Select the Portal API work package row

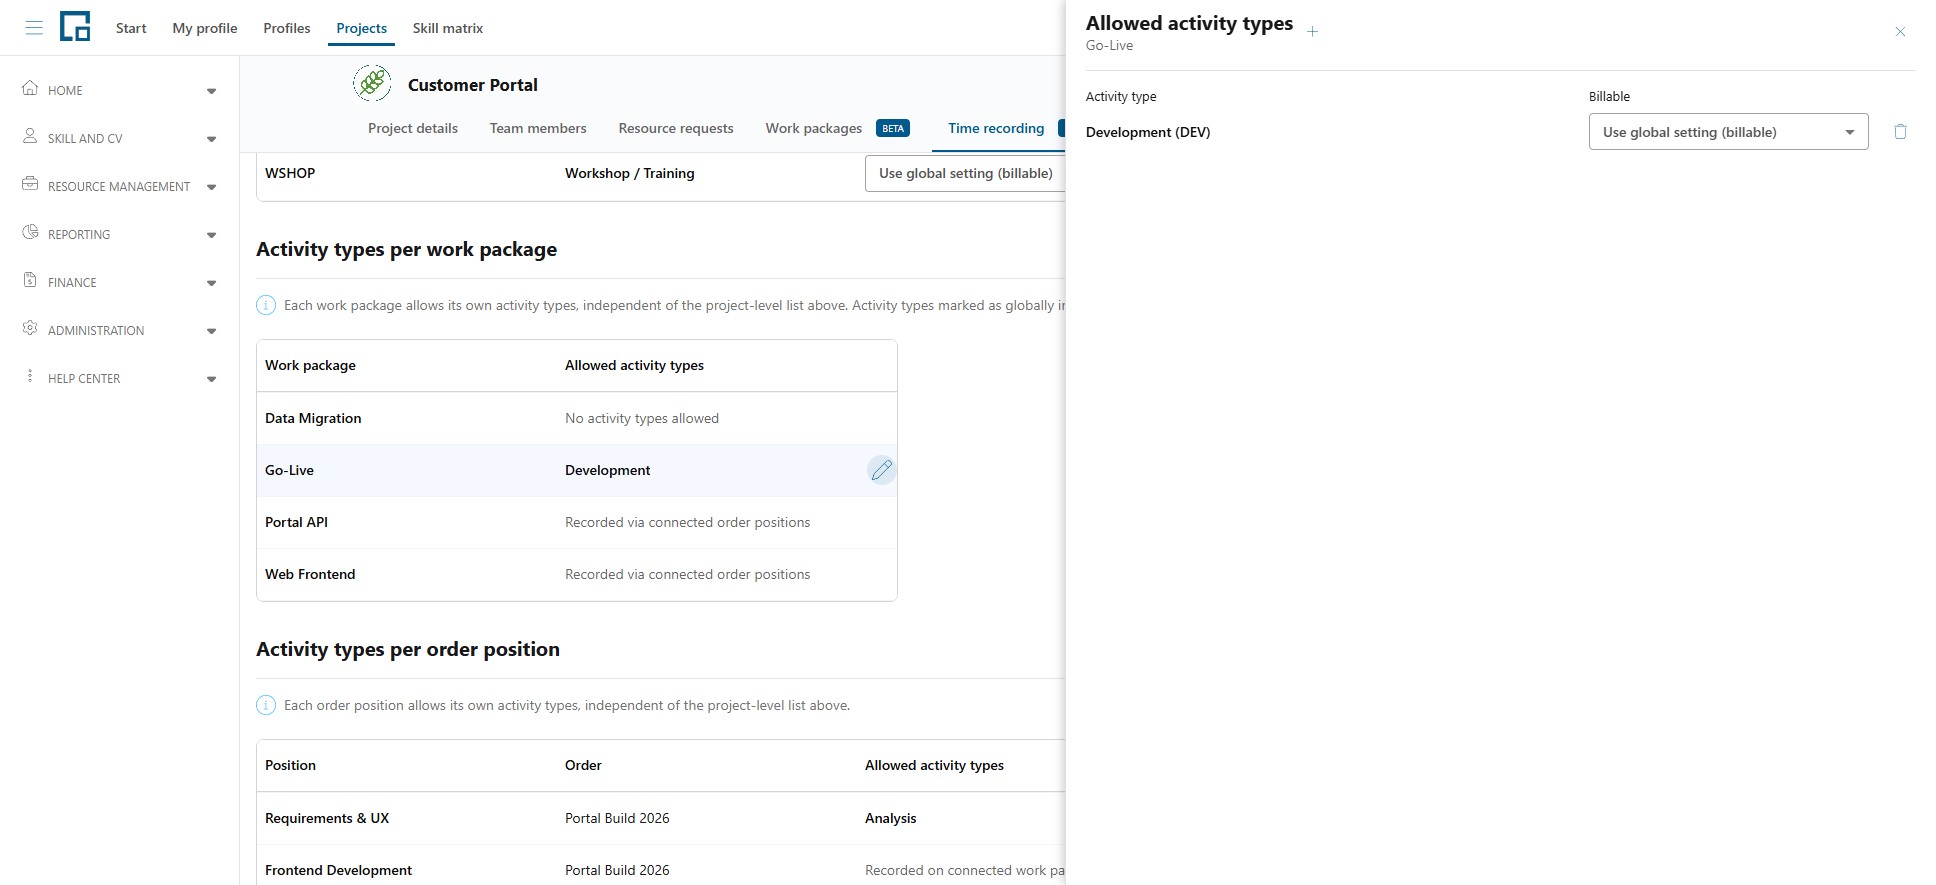[x=577, y=522]
